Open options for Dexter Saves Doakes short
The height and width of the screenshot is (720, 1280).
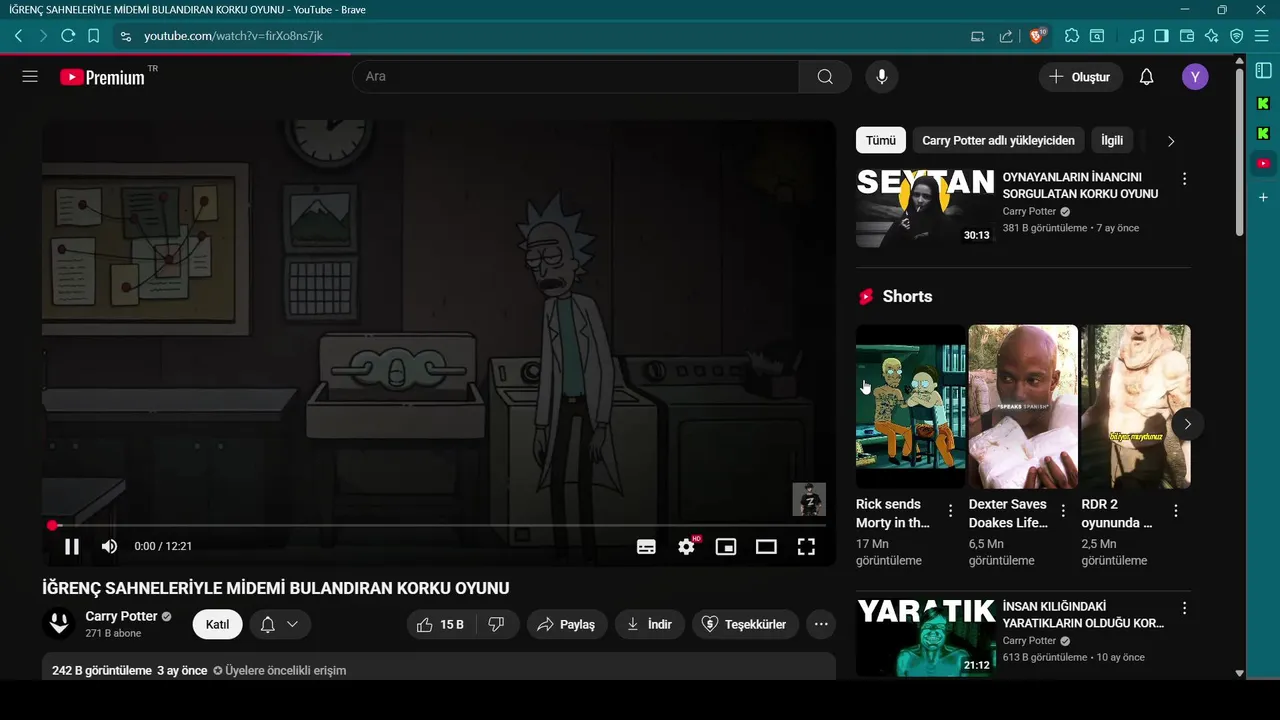click(1063, 511)
